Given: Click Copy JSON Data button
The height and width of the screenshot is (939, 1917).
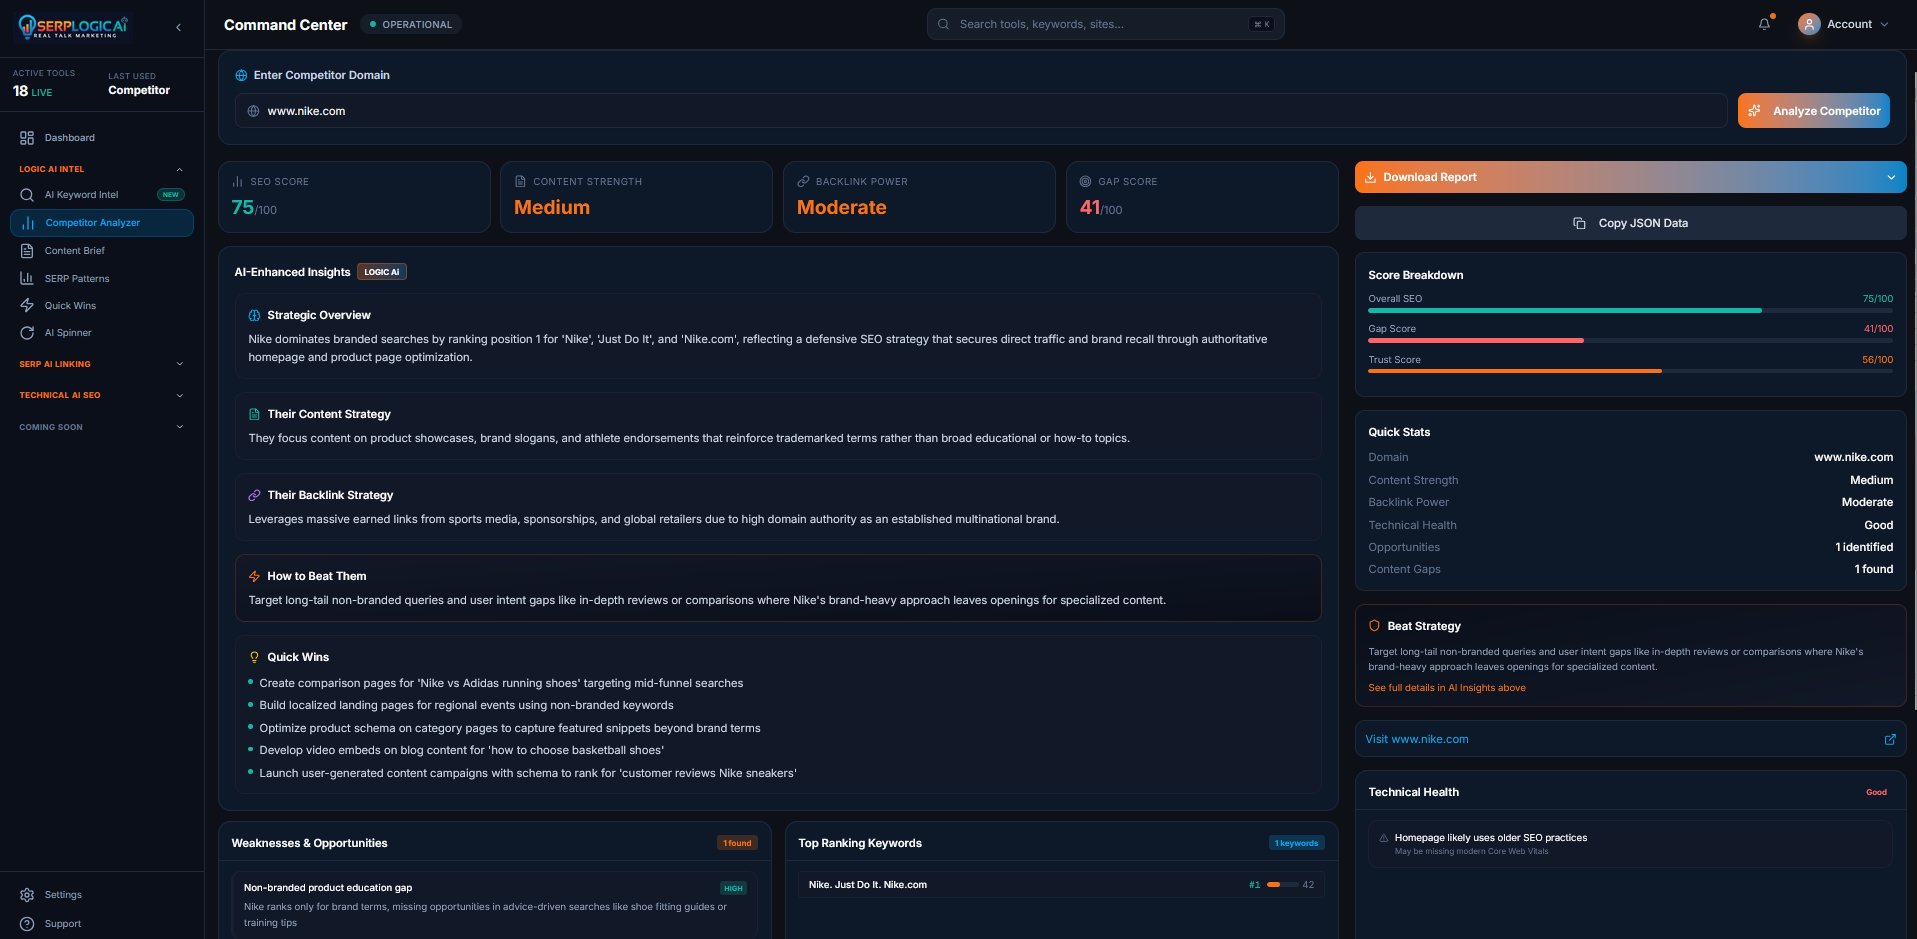Looking at the screenshot, I should tap(1630, 223).
